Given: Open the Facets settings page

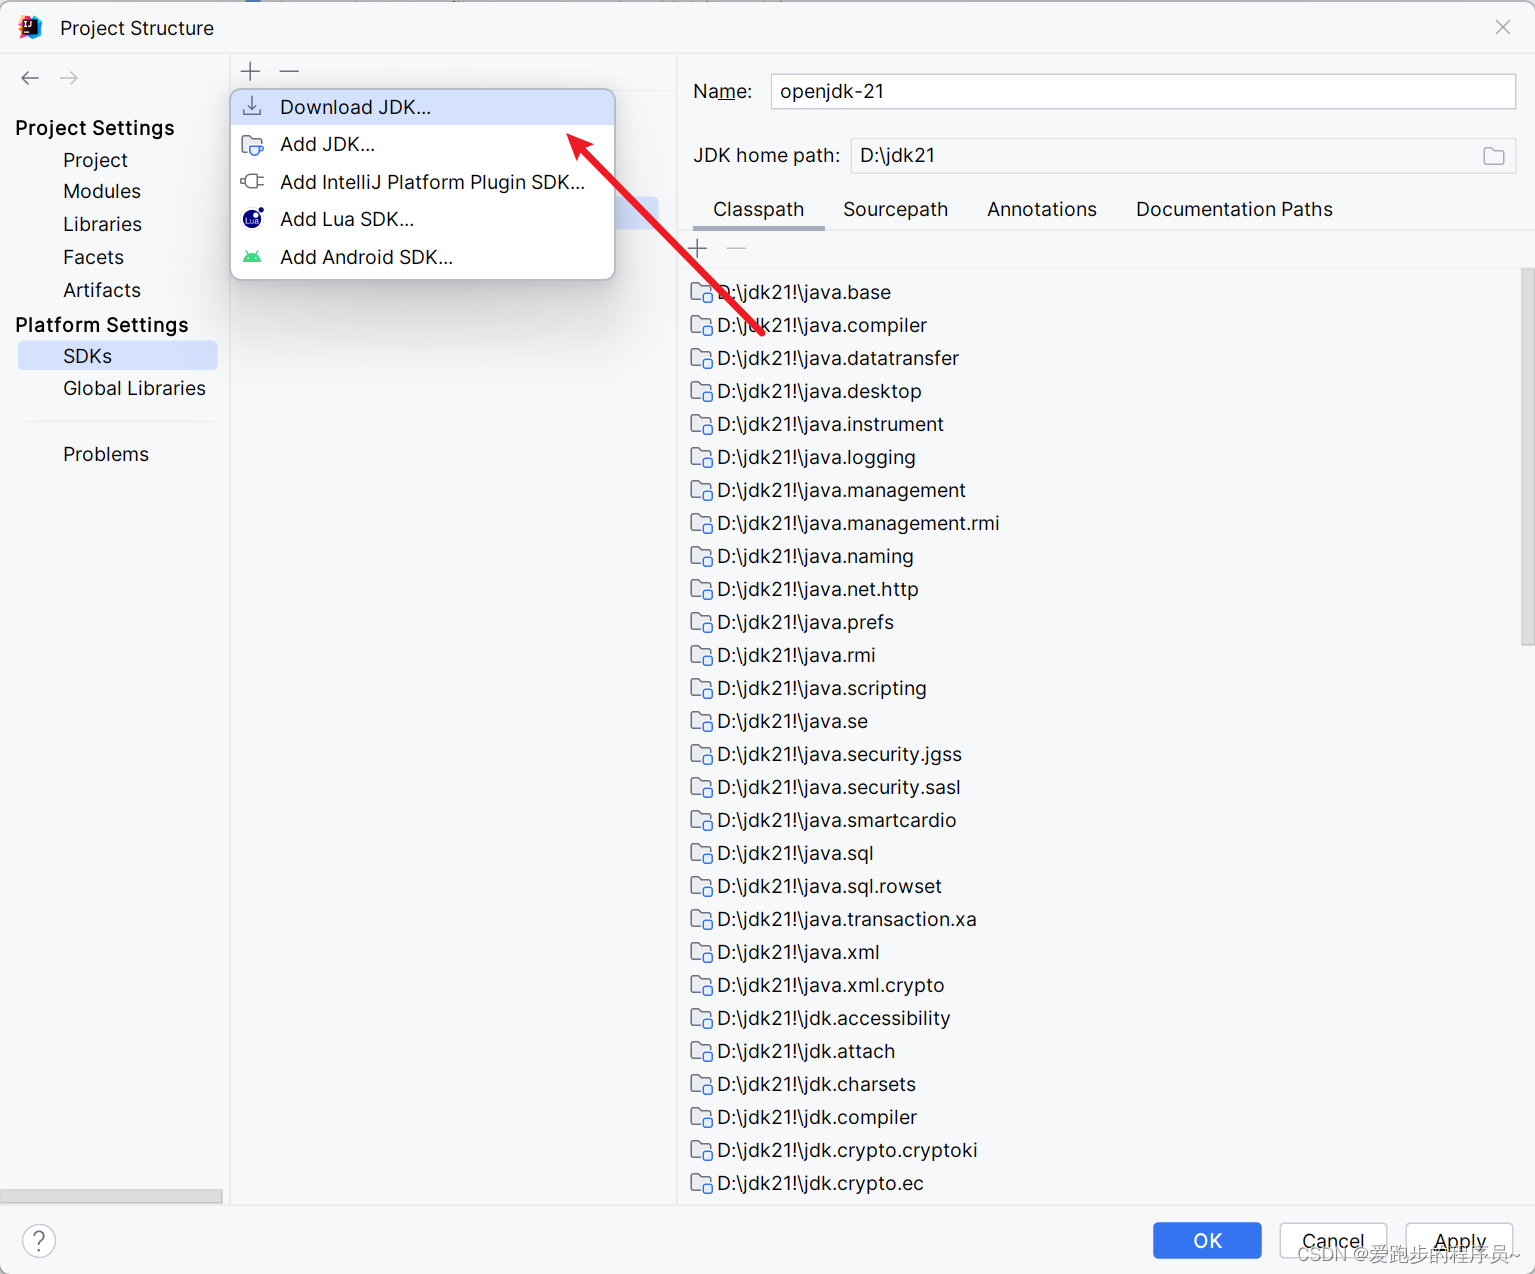Looking at the screenshot, I should tap(93, 257).
